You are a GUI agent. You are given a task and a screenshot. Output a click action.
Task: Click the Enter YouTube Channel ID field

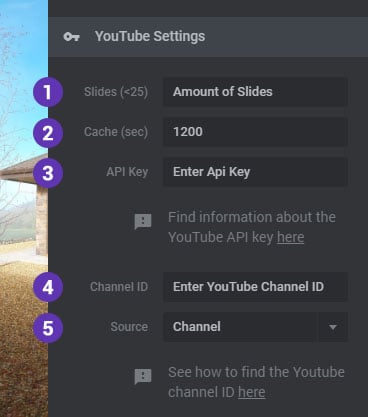click(x=255, y=287)
